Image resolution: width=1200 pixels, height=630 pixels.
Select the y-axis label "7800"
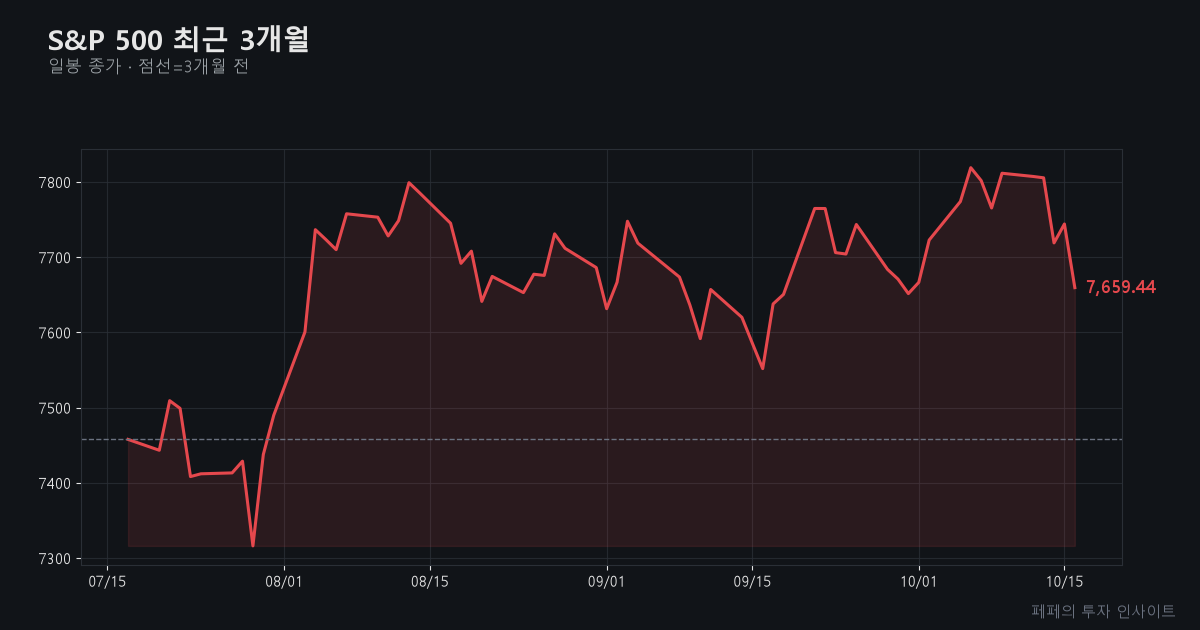(x=55, y=183)
